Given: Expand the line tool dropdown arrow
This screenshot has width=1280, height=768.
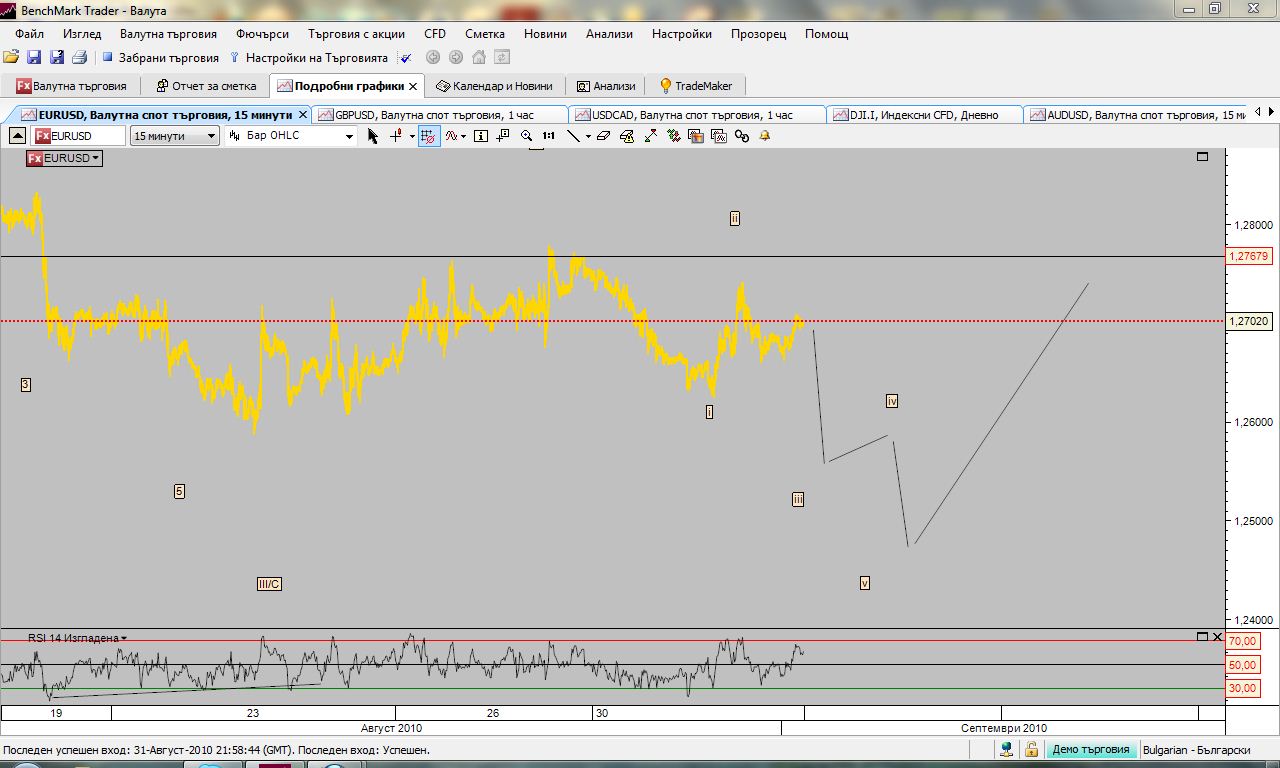Looking at the screenshot, I should (588, 136).
